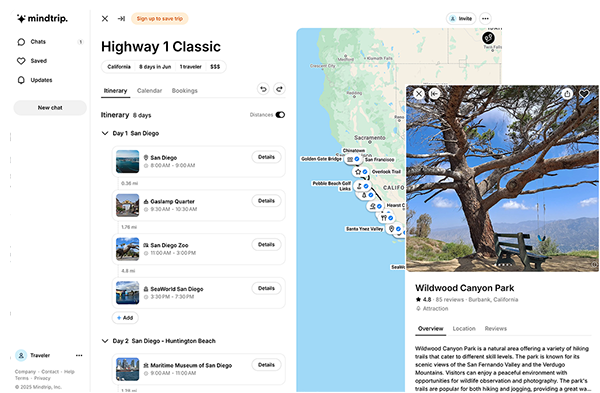The height and width of the screenshot is (393, 600).
Task: Open the Help footer link
Action: click(69, 372)
